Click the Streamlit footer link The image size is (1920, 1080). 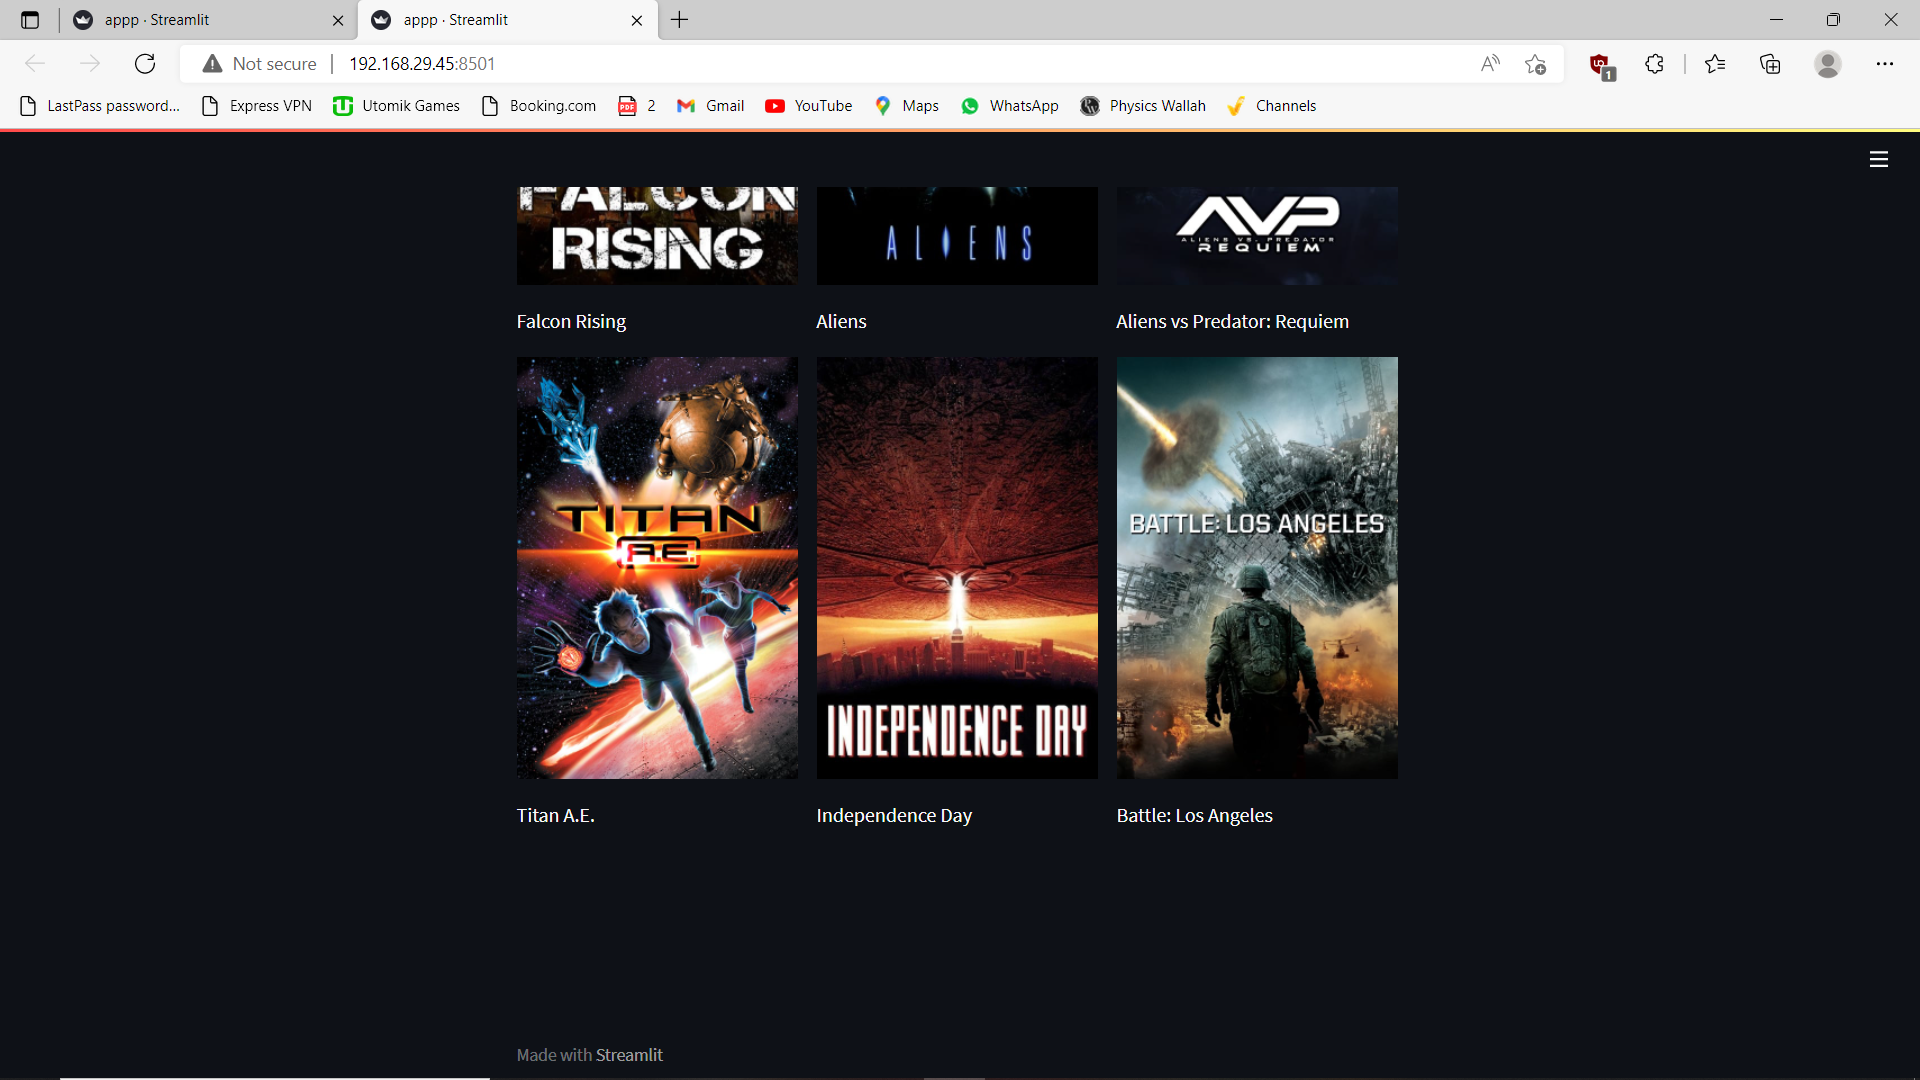(x=629, y=1055)
